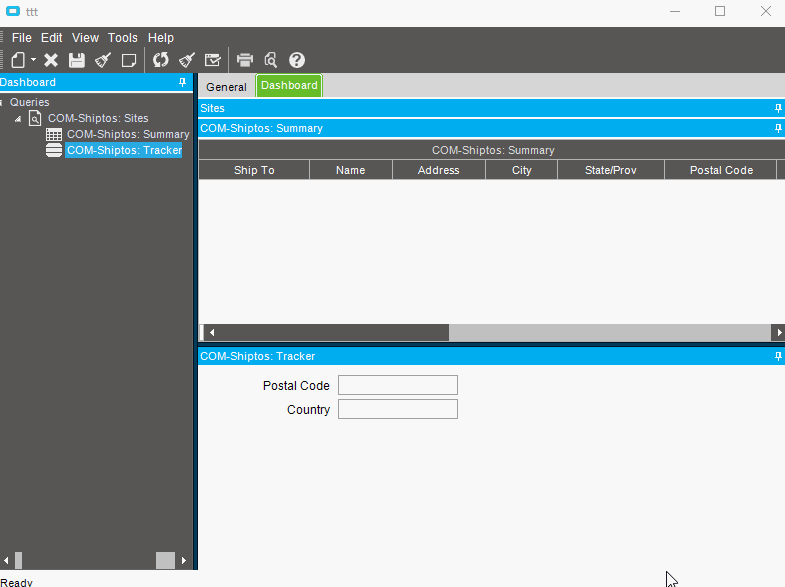785x587 pixels.
Task: Click the tracker icon beside COM-Shiptos: Tracker
Action: coord(54,150)
